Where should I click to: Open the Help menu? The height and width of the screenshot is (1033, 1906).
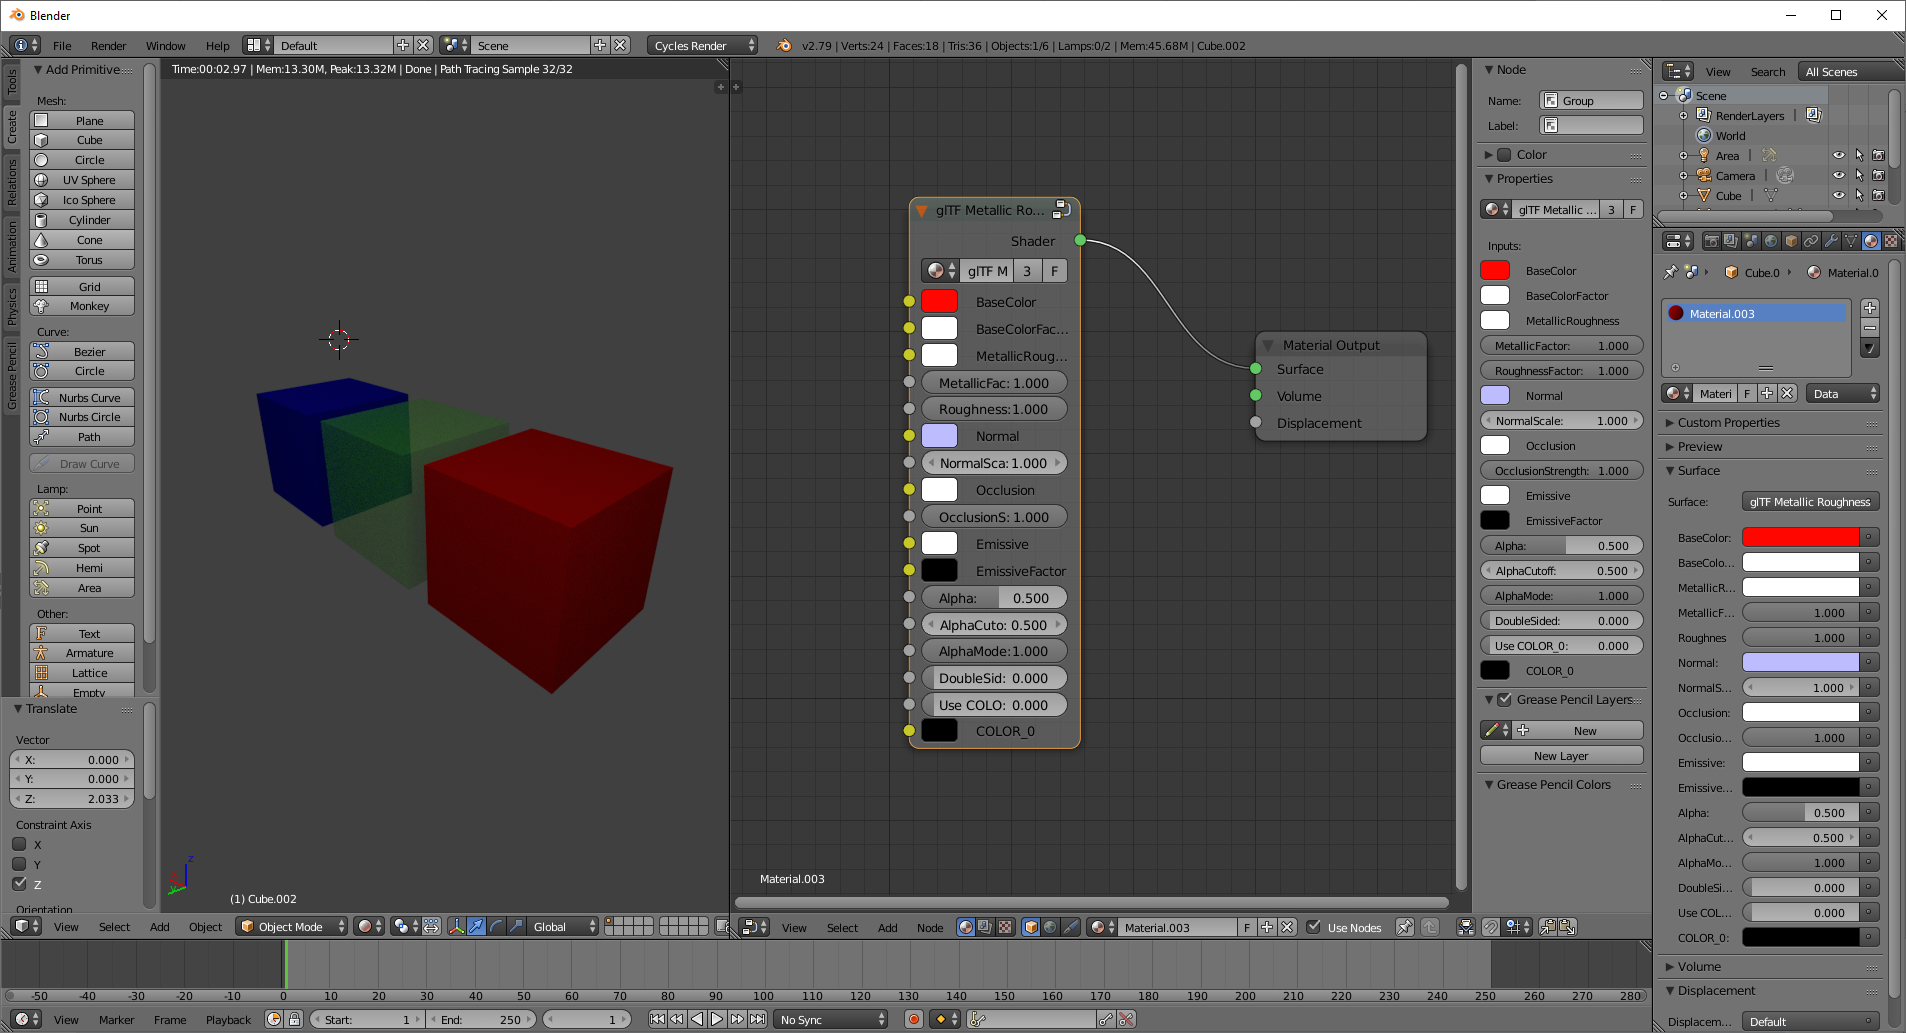(x=218, y=46)
